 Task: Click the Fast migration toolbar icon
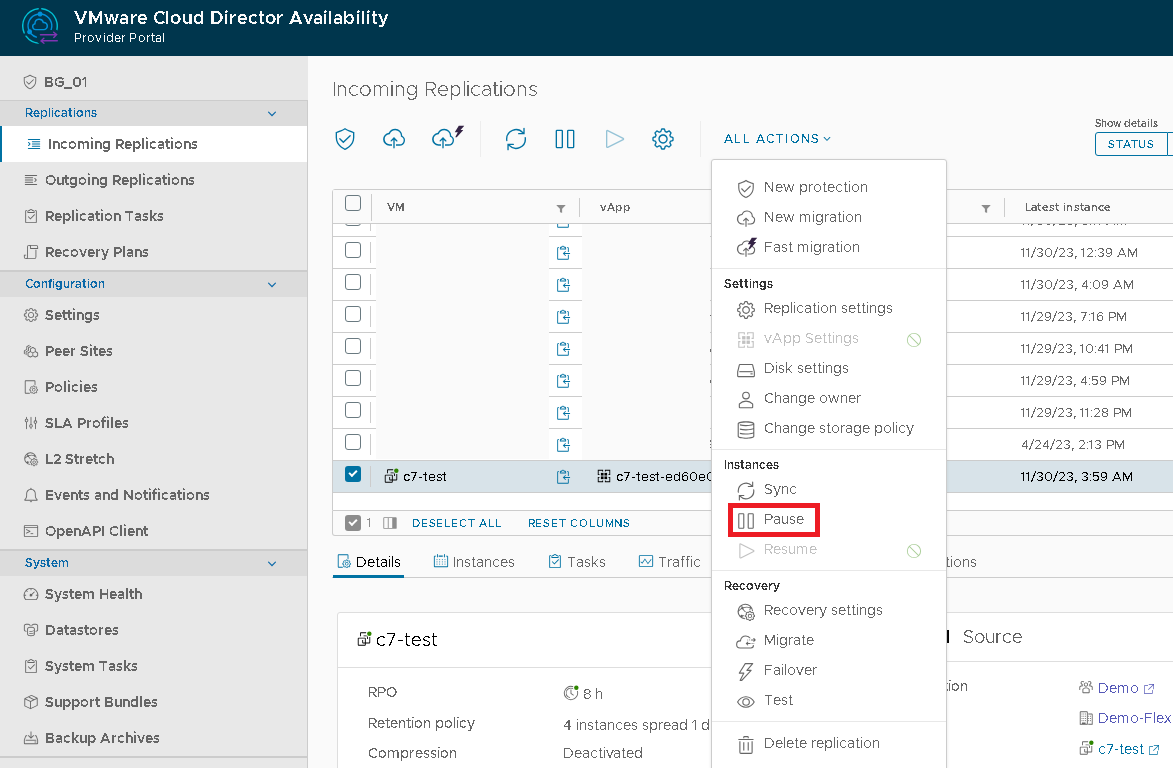(x=447, y=138)
